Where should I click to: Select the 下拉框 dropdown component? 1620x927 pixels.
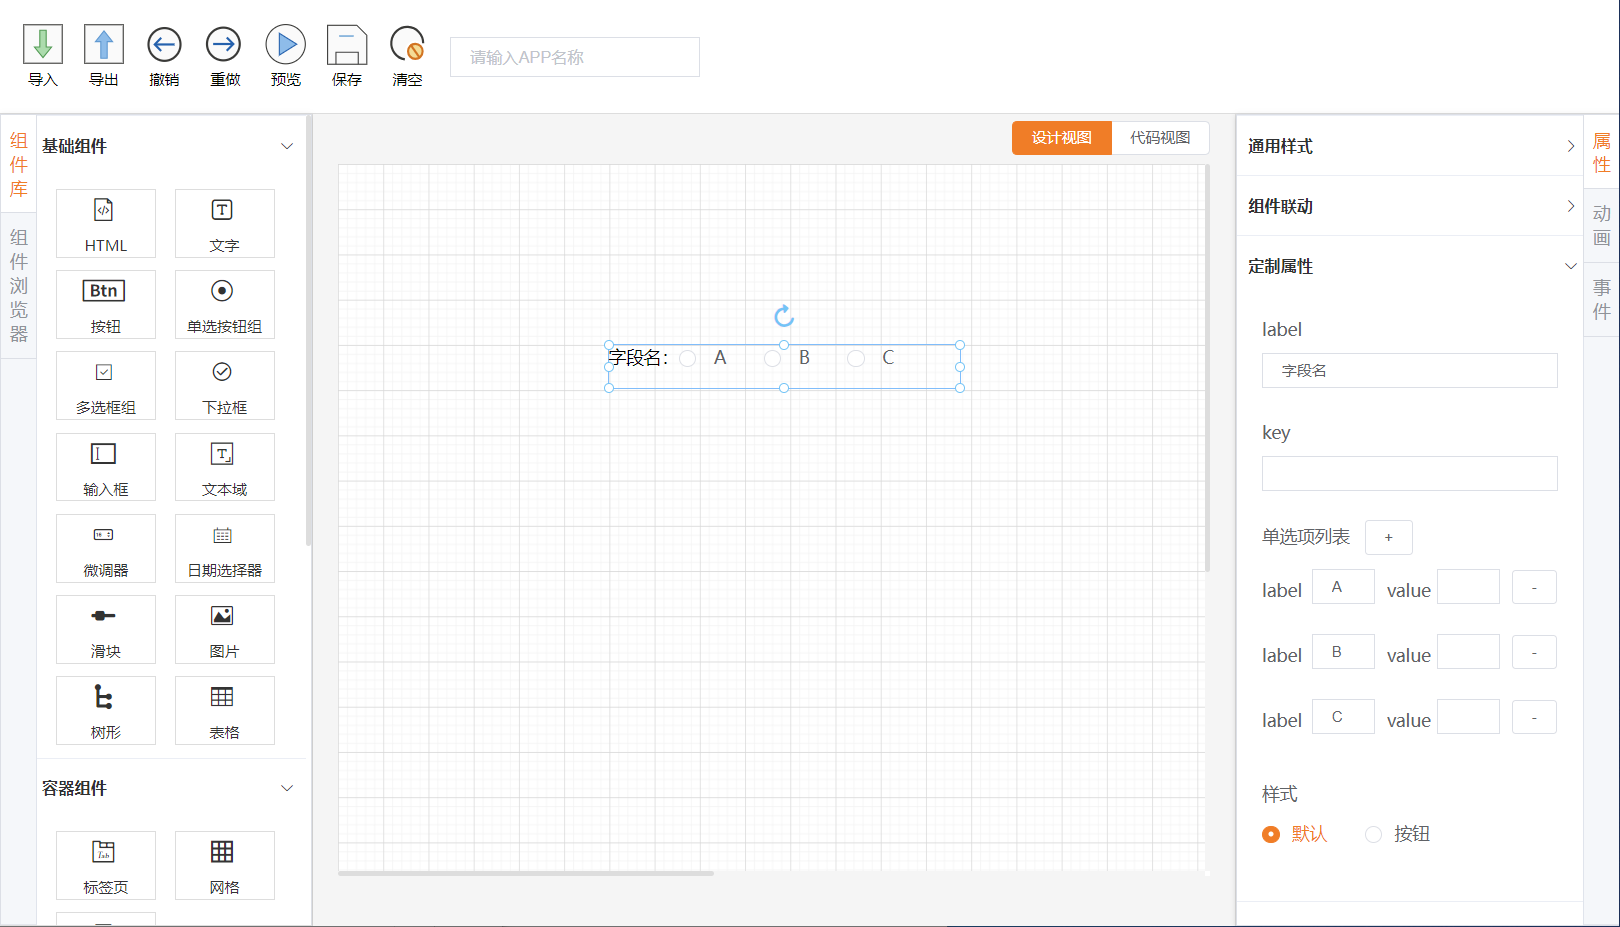224,385
